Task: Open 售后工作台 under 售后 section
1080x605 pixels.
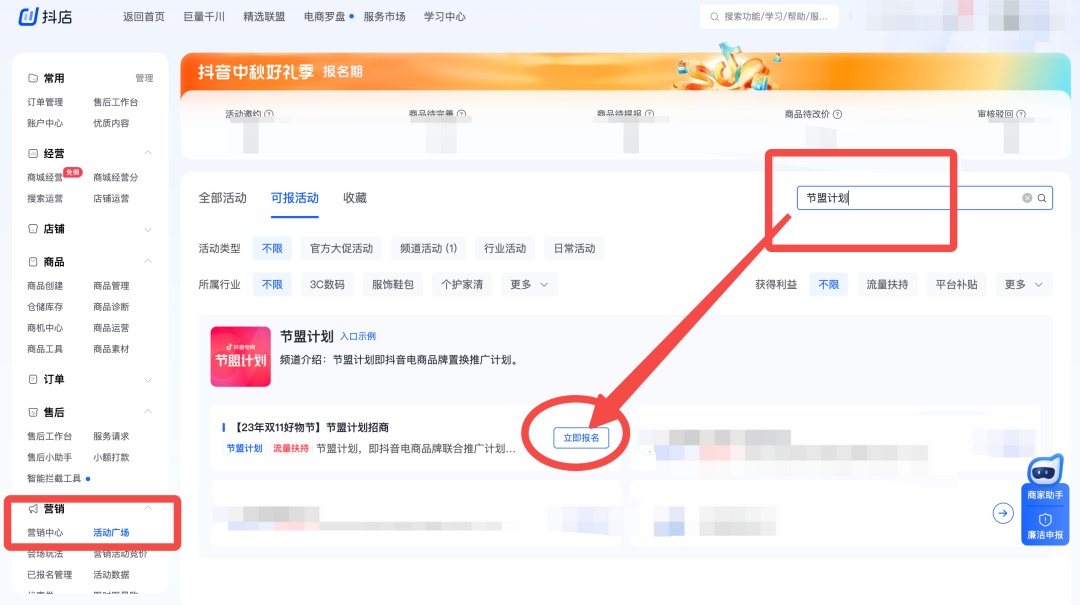Action: click(x=50, y=436)
